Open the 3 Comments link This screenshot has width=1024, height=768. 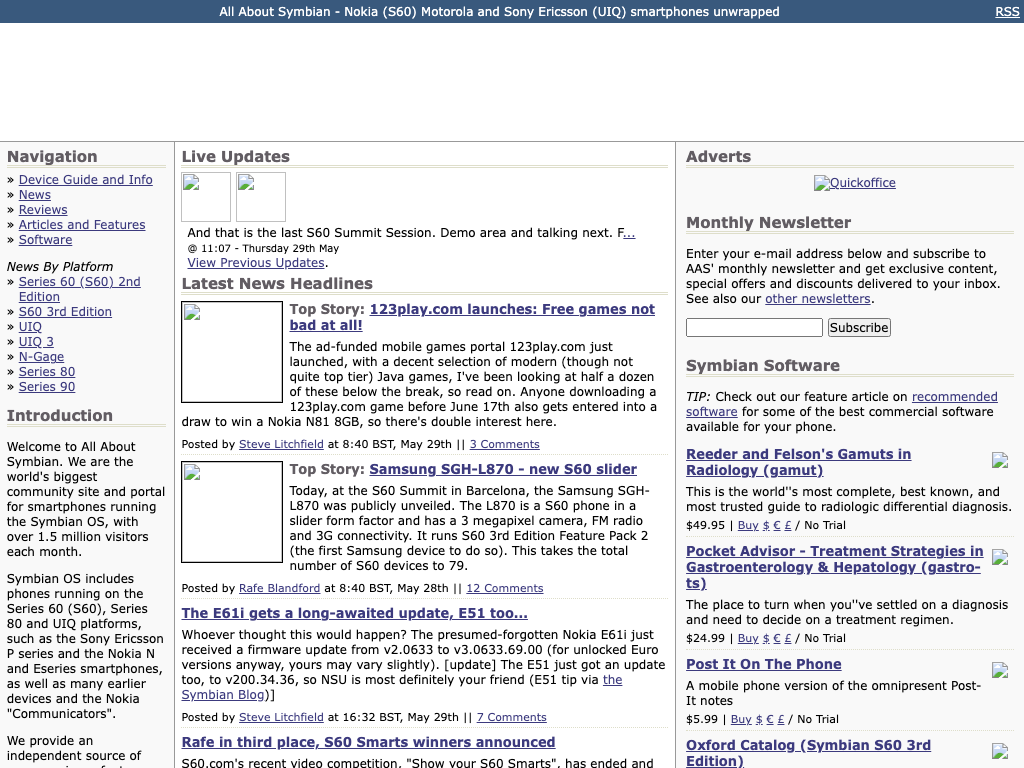coord(505,444)
